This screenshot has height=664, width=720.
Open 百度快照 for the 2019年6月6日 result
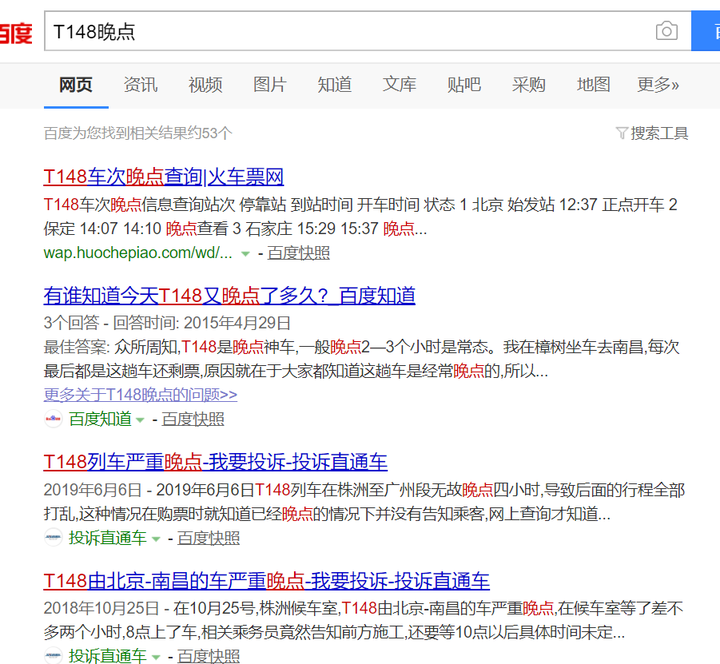(x=208, y=538)
